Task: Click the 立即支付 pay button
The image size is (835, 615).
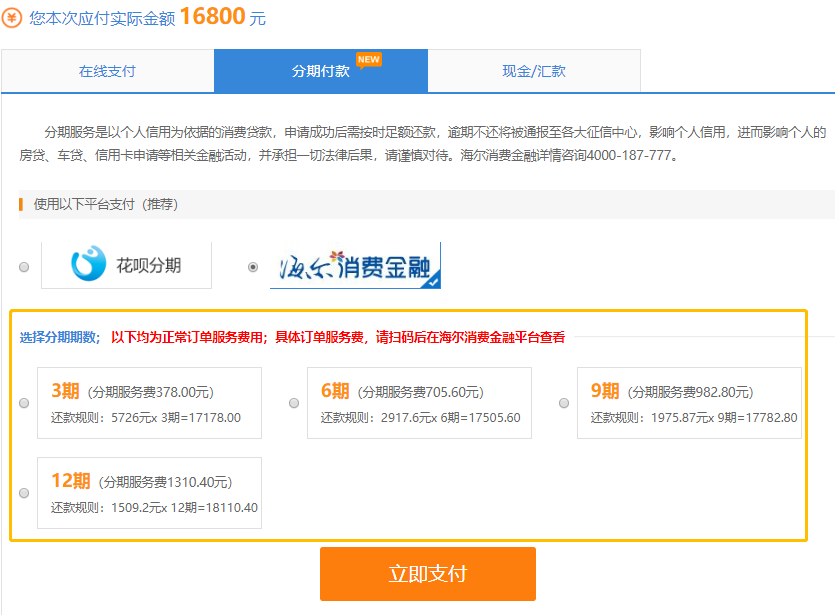Action: 427,574
